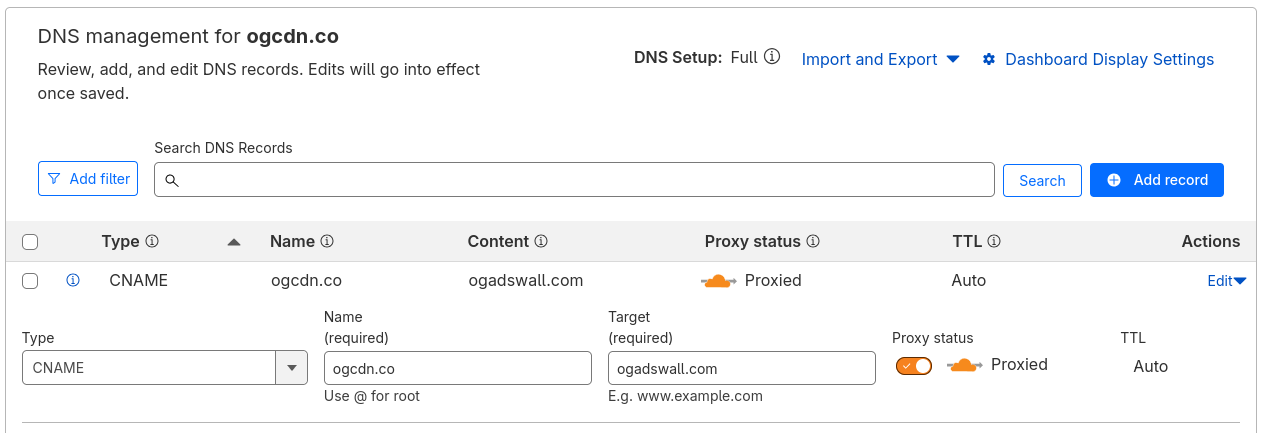Image resolution: width=1264 pixels, height=433 pixels.
Task: Sort records by the Type column arrow
Action: point(234,242)
